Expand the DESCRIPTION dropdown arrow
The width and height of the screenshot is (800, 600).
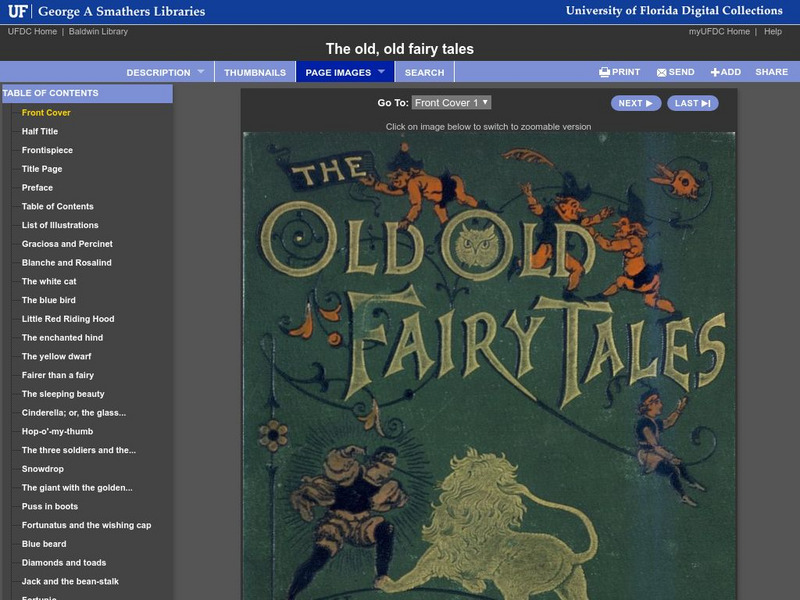click(201, 72)
